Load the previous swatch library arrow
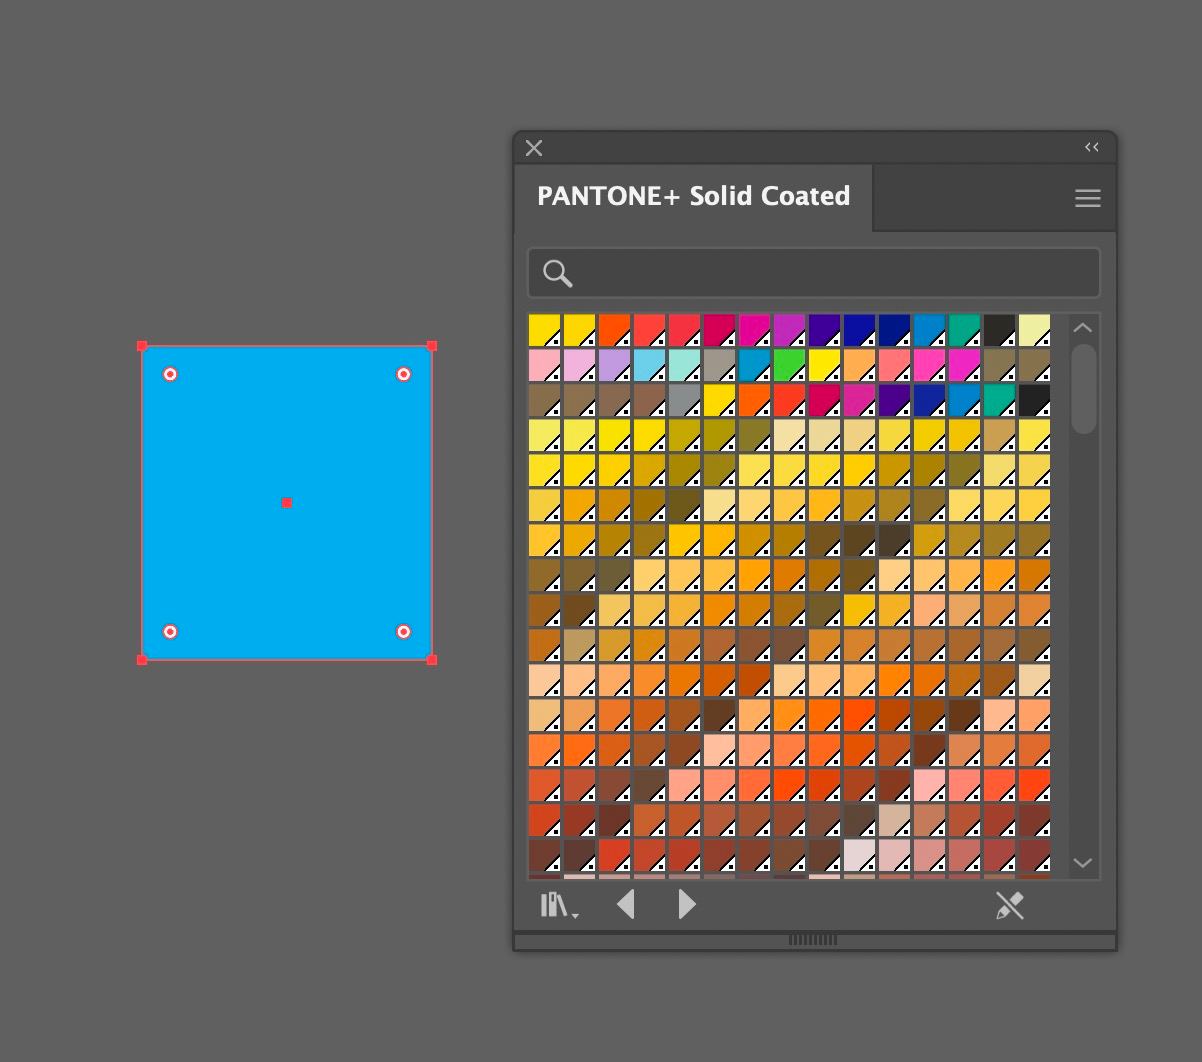The height and width of the screenshot is (1062, 1202). (x=626, y=905)
